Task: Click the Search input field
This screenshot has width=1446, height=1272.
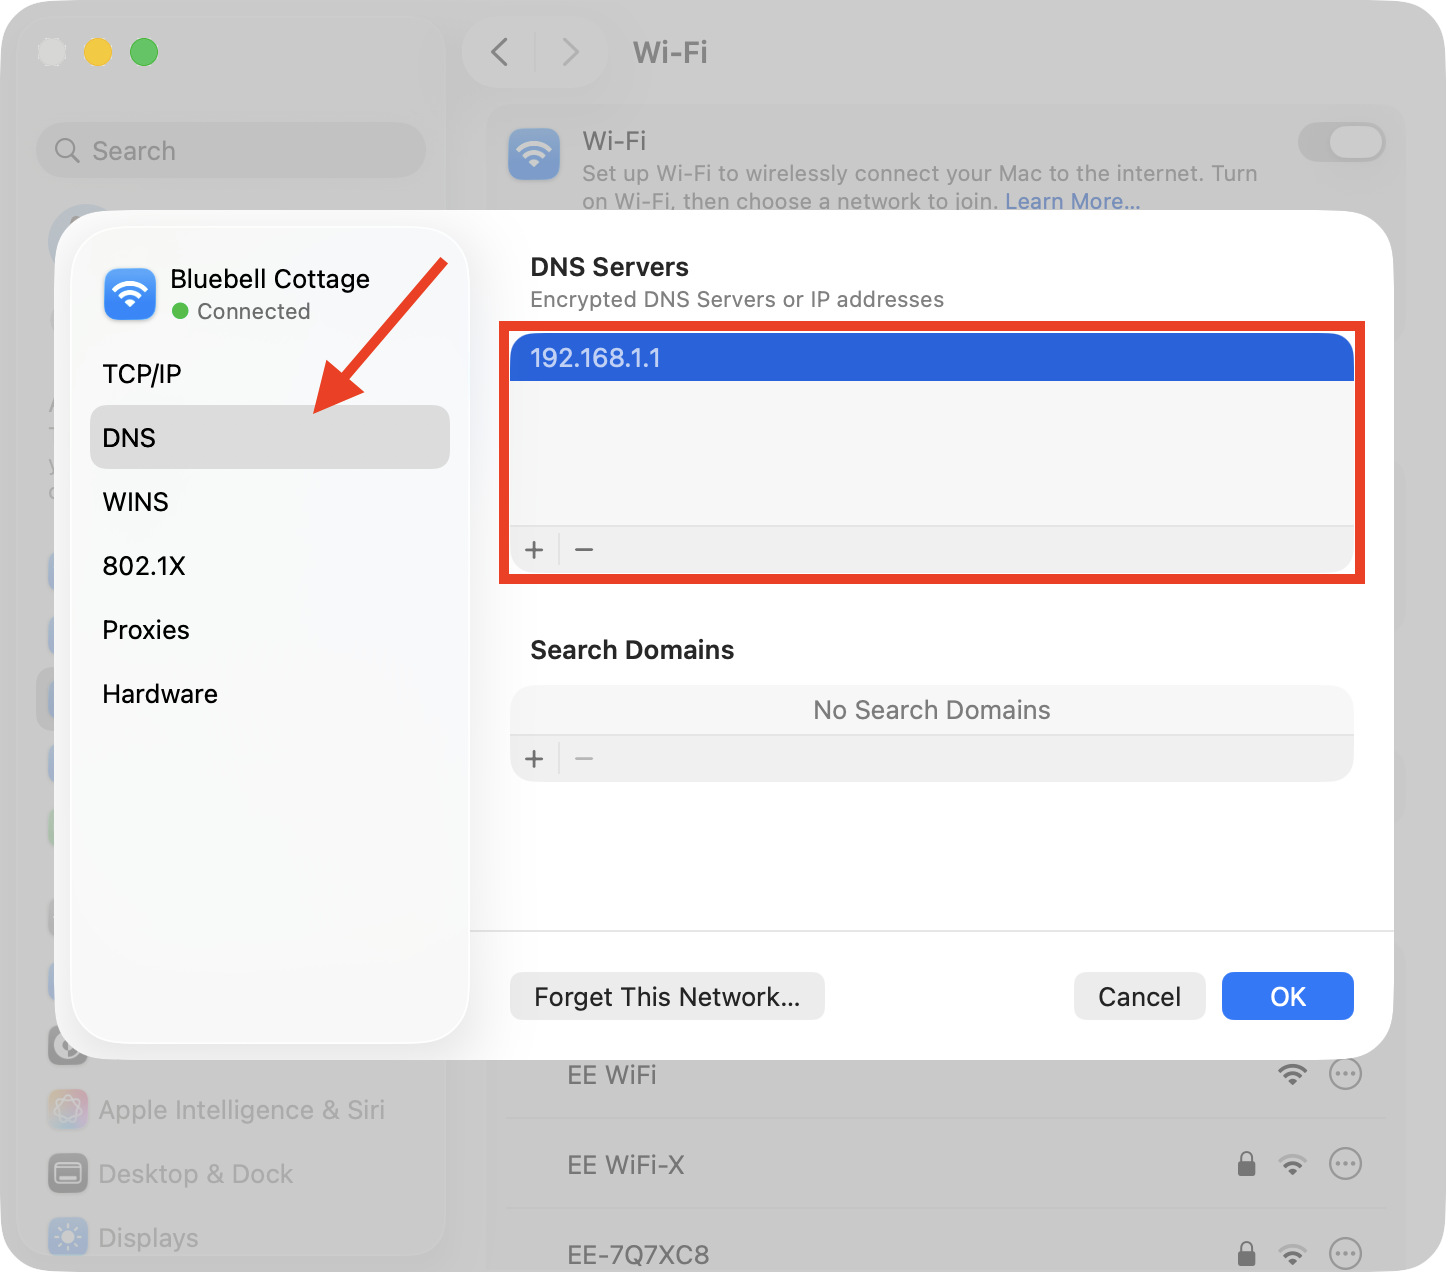Action: [230, 150]
